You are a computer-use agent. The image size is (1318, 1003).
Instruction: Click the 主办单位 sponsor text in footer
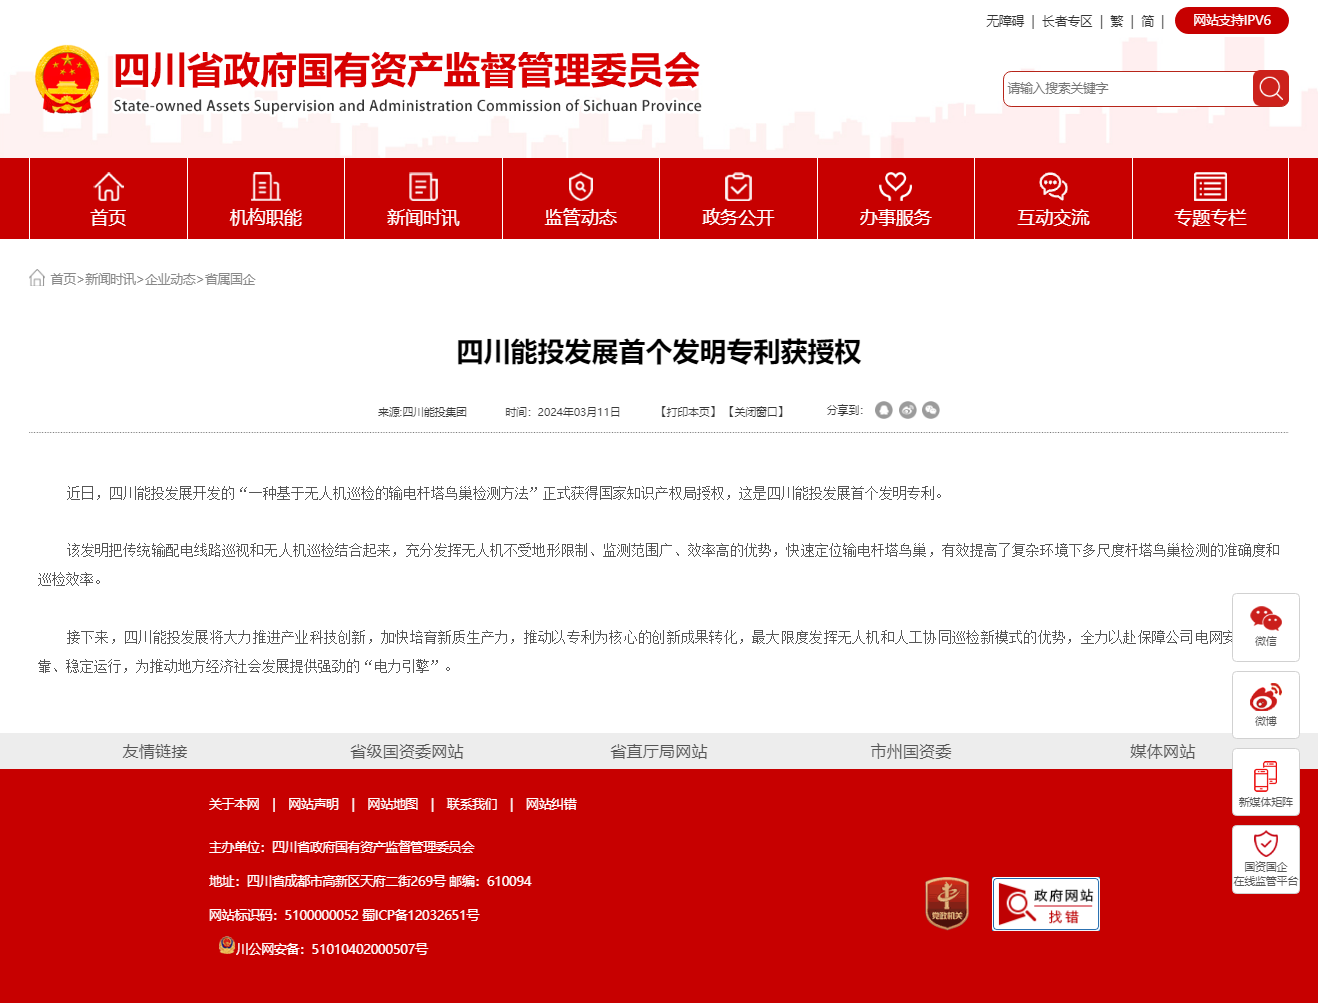341,847
